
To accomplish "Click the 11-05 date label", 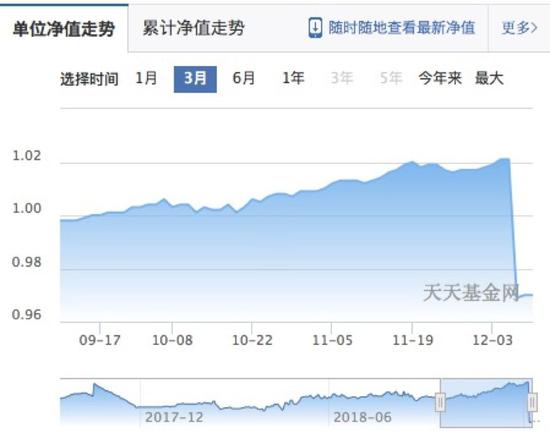I will click(332, 340).
